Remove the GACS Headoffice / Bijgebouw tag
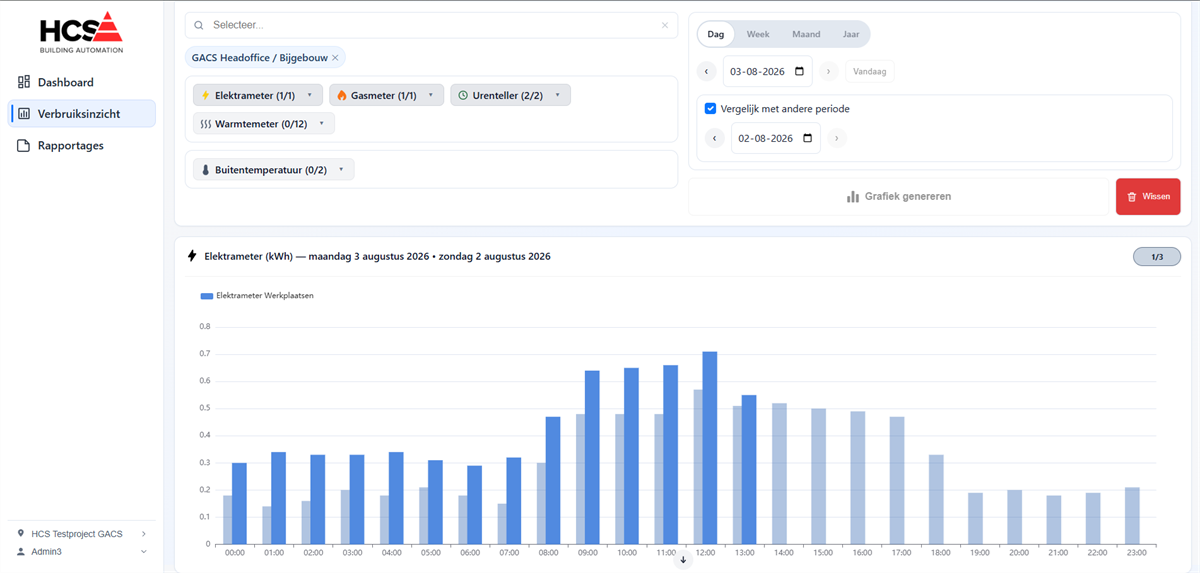 tap(335, 58)
